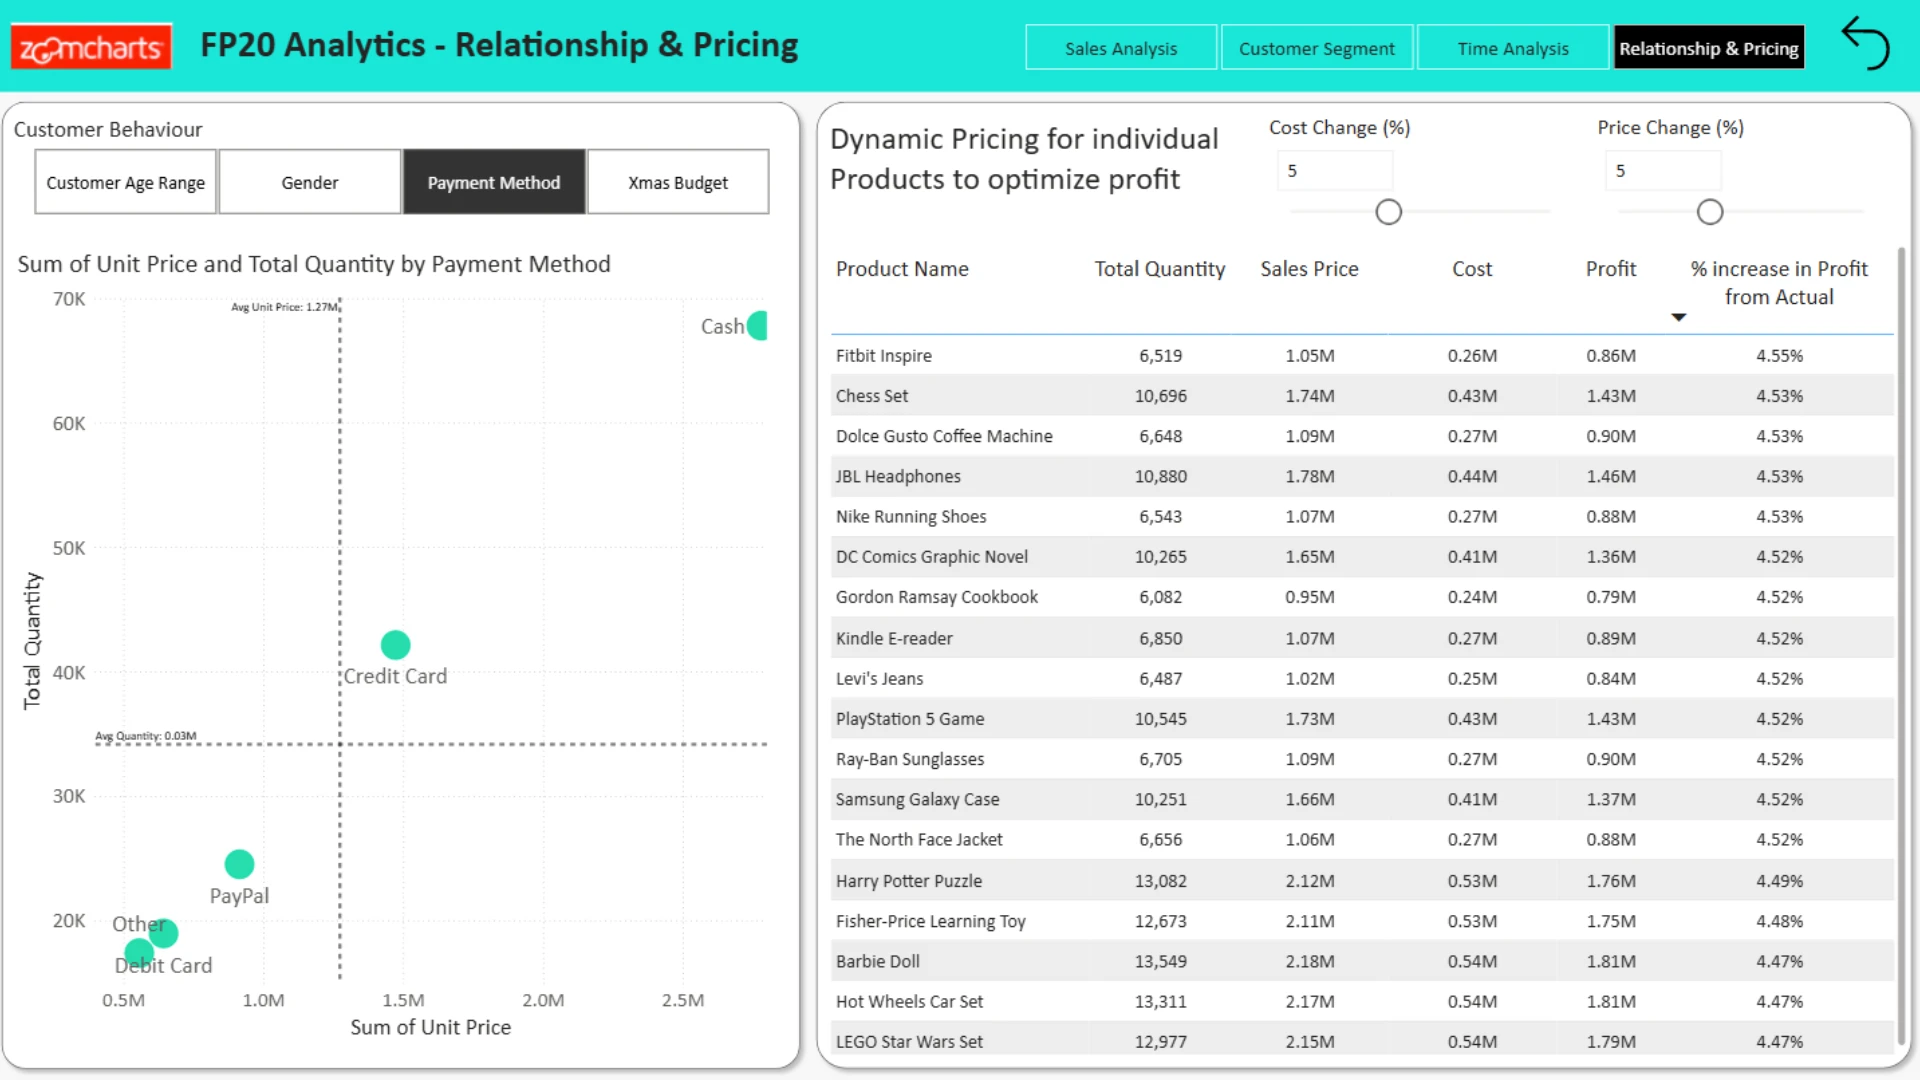
Task: Select DC Comics Graphic Novel
Action: click(1362, 557)
